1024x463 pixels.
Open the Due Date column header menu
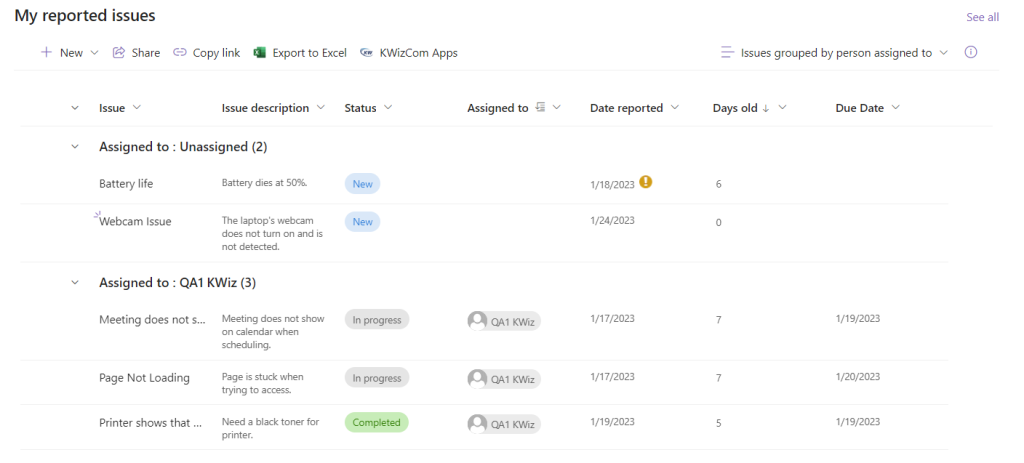895,108
